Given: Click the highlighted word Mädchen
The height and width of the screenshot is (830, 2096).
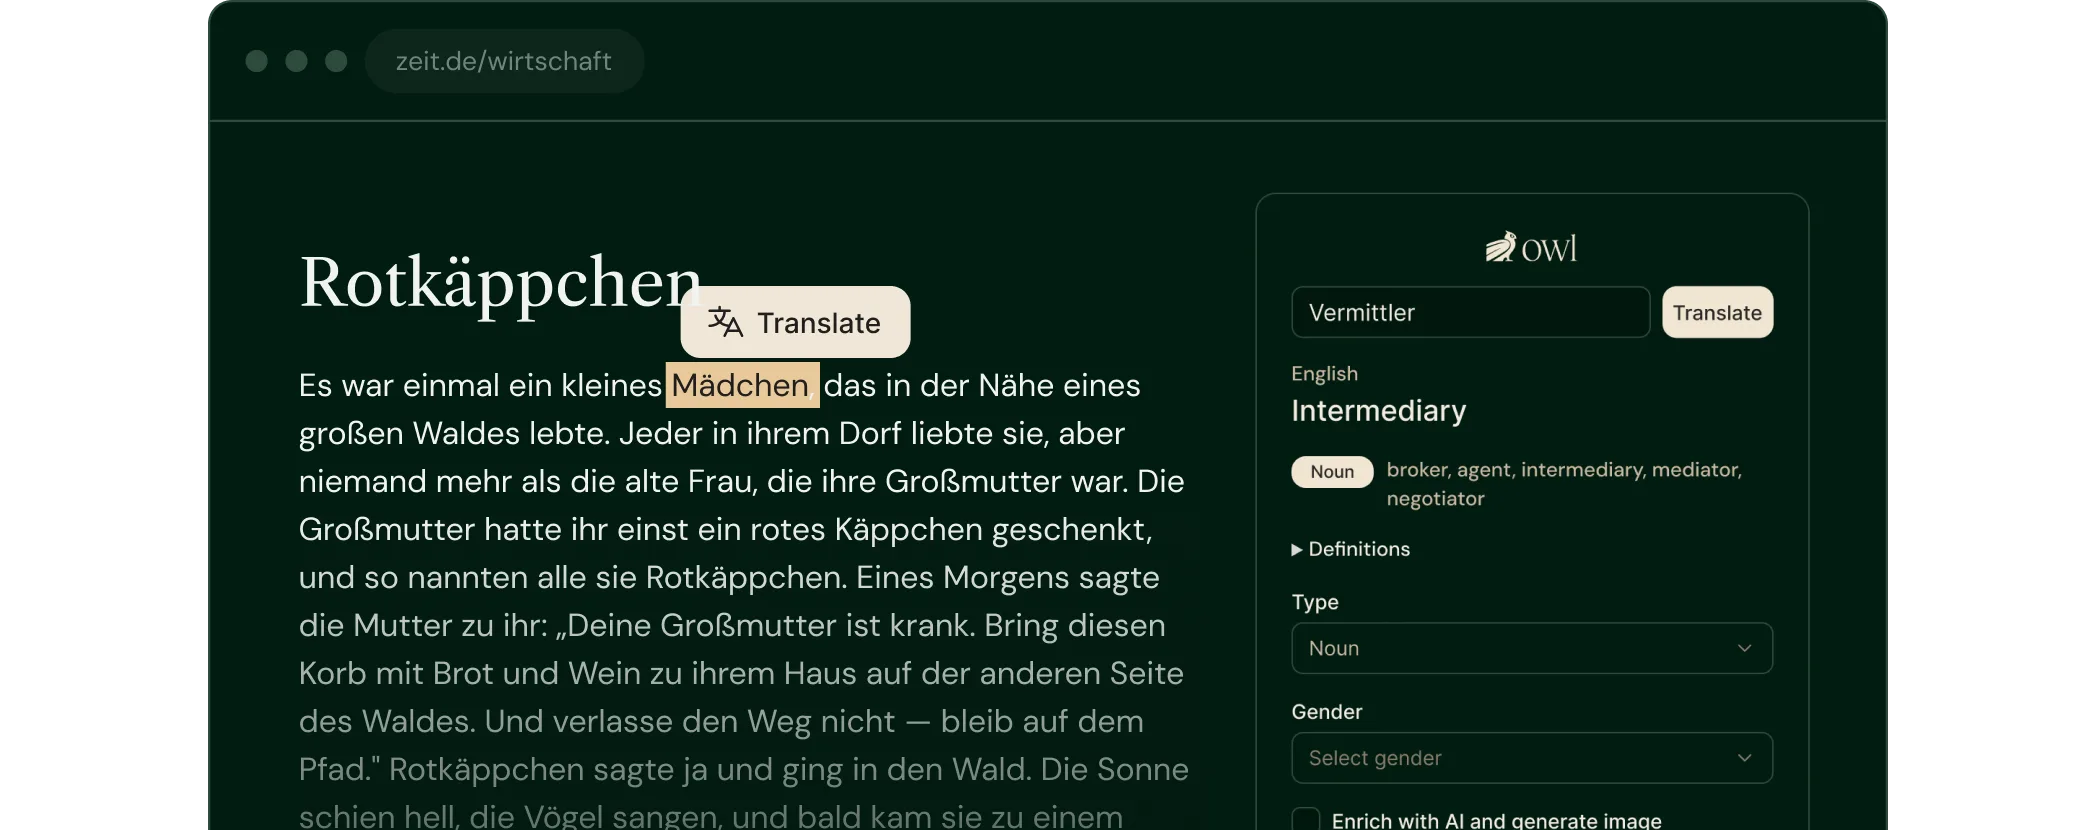Looking at the screenshot, I should tap(742, 385).
